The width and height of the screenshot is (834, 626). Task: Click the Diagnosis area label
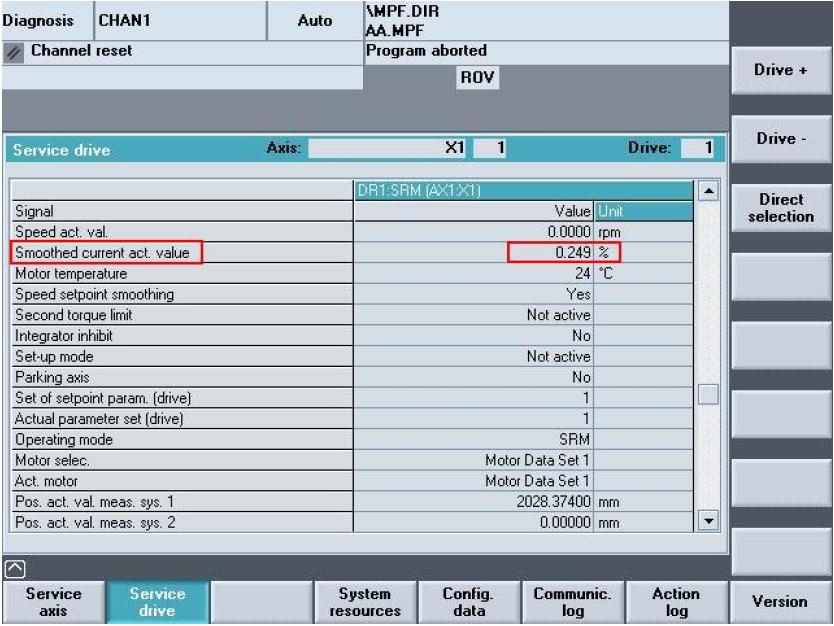38,21
